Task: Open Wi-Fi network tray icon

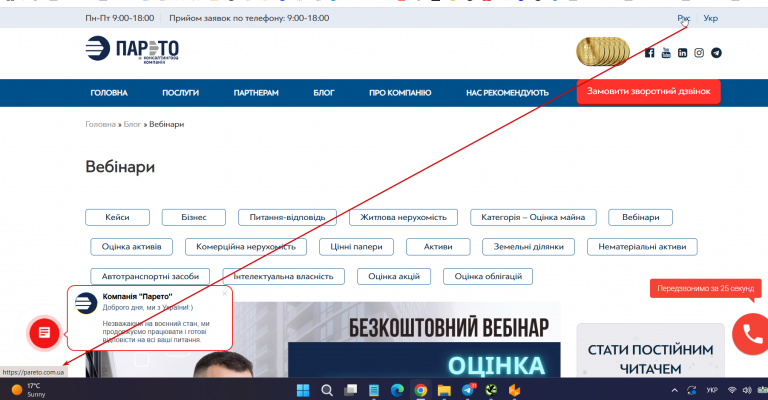Action: pyautogui.click(x=732, y=390)
